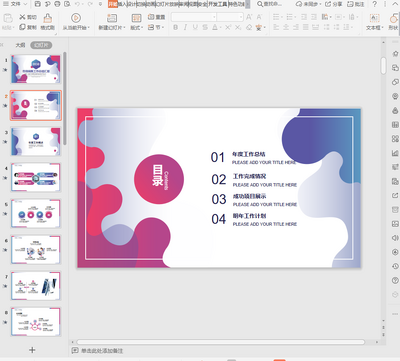
Task: Click the top-bar question mark Help icon
Action: pyautogui.click(x=375, y=4)
